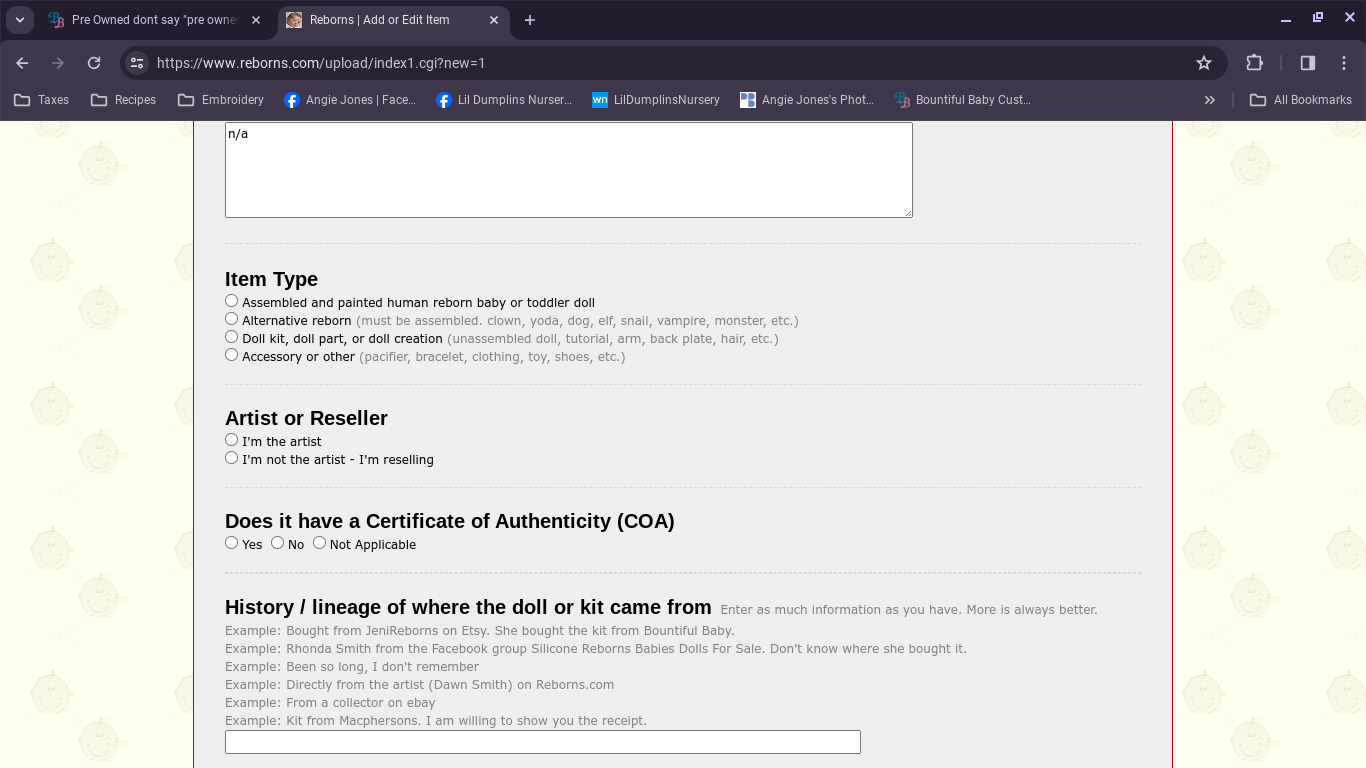The image size is (1366, 768).
Task: Open the Chrome three-dot menu
Action: click(x=1344, y=63)
